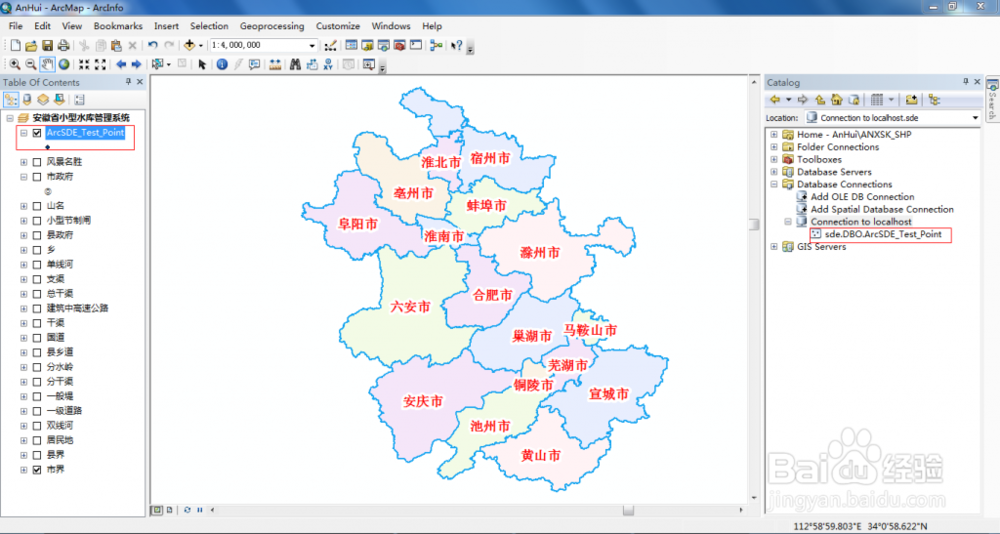Open the ArcToolbox red toolbox icon

click(x=400, y=45)
